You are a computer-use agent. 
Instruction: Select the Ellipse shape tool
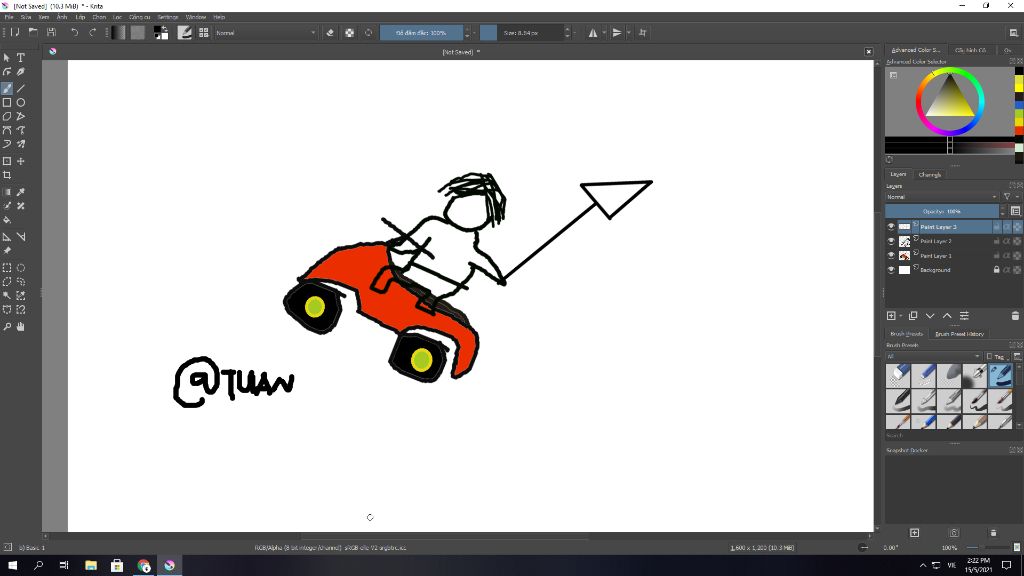(x=21, y=103)
